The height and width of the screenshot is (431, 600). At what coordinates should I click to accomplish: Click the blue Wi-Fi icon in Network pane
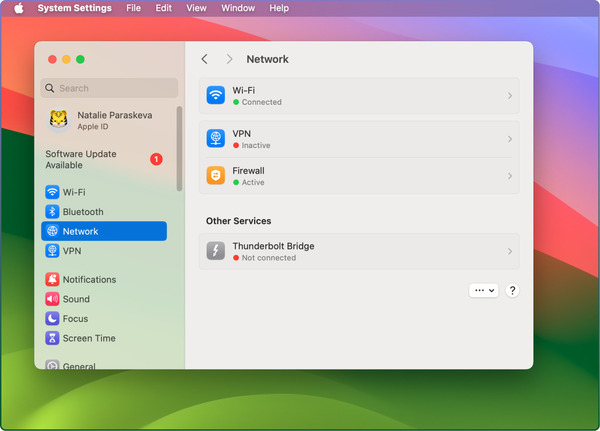pyautogui.click(x=216, y=95)
